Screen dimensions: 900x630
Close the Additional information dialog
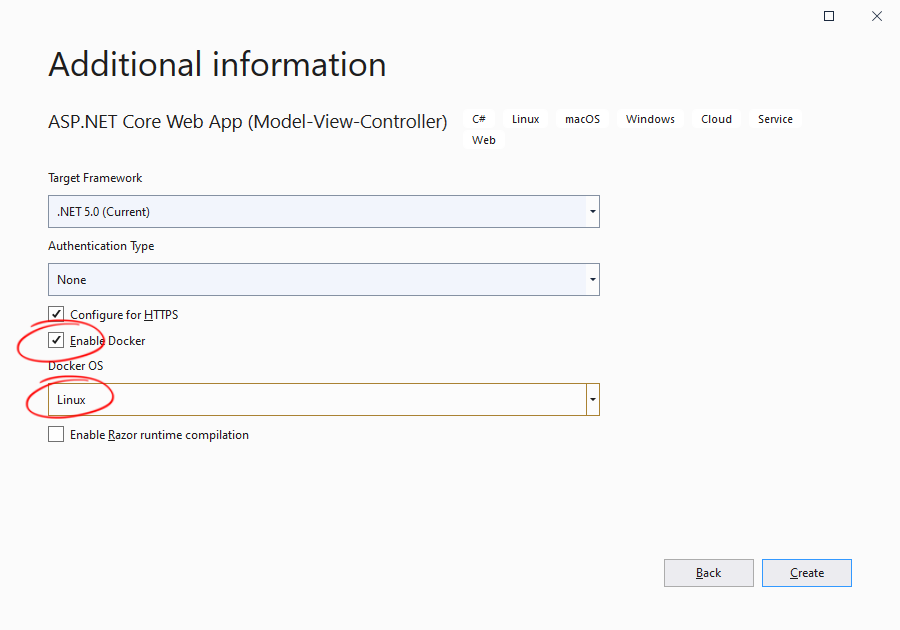(876, 16)
